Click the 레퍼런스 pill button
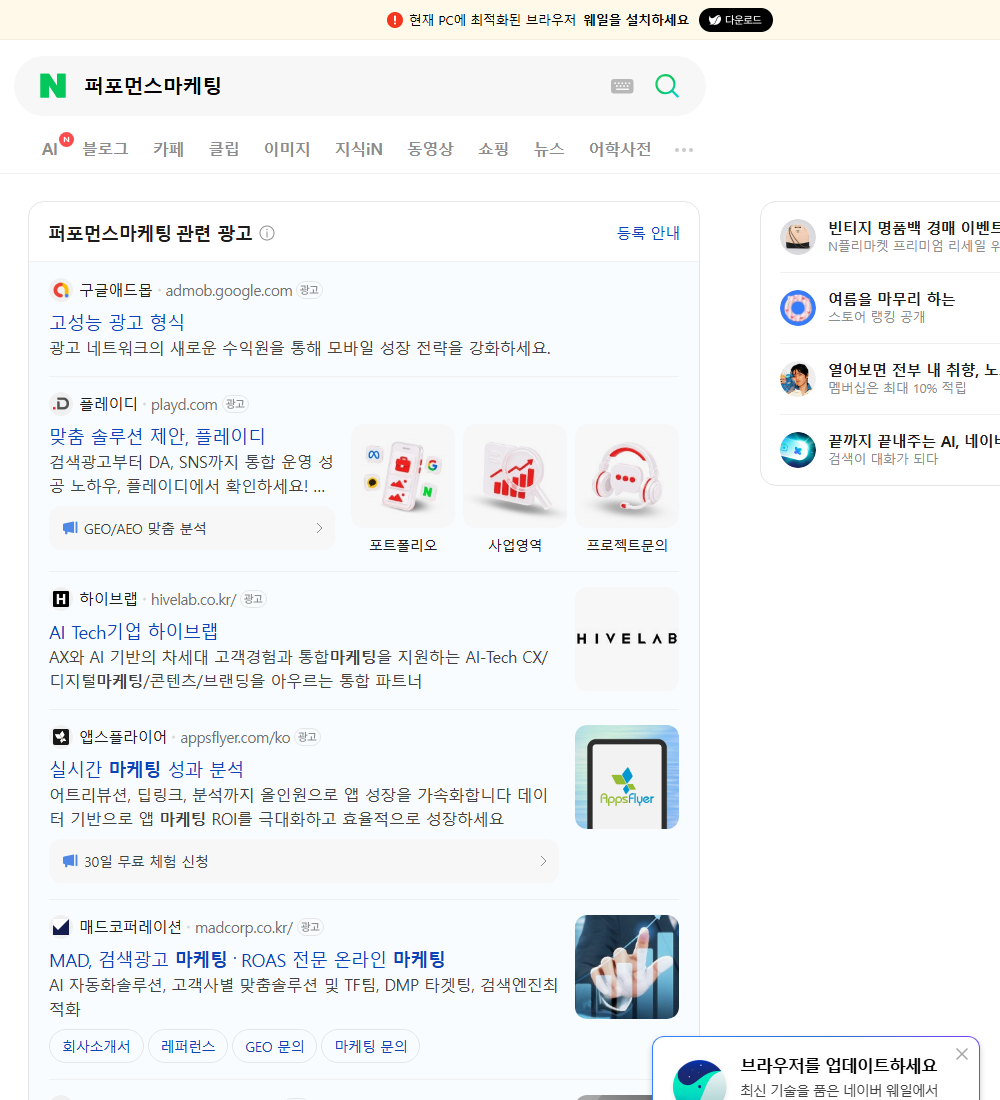 pos(187,1046)
